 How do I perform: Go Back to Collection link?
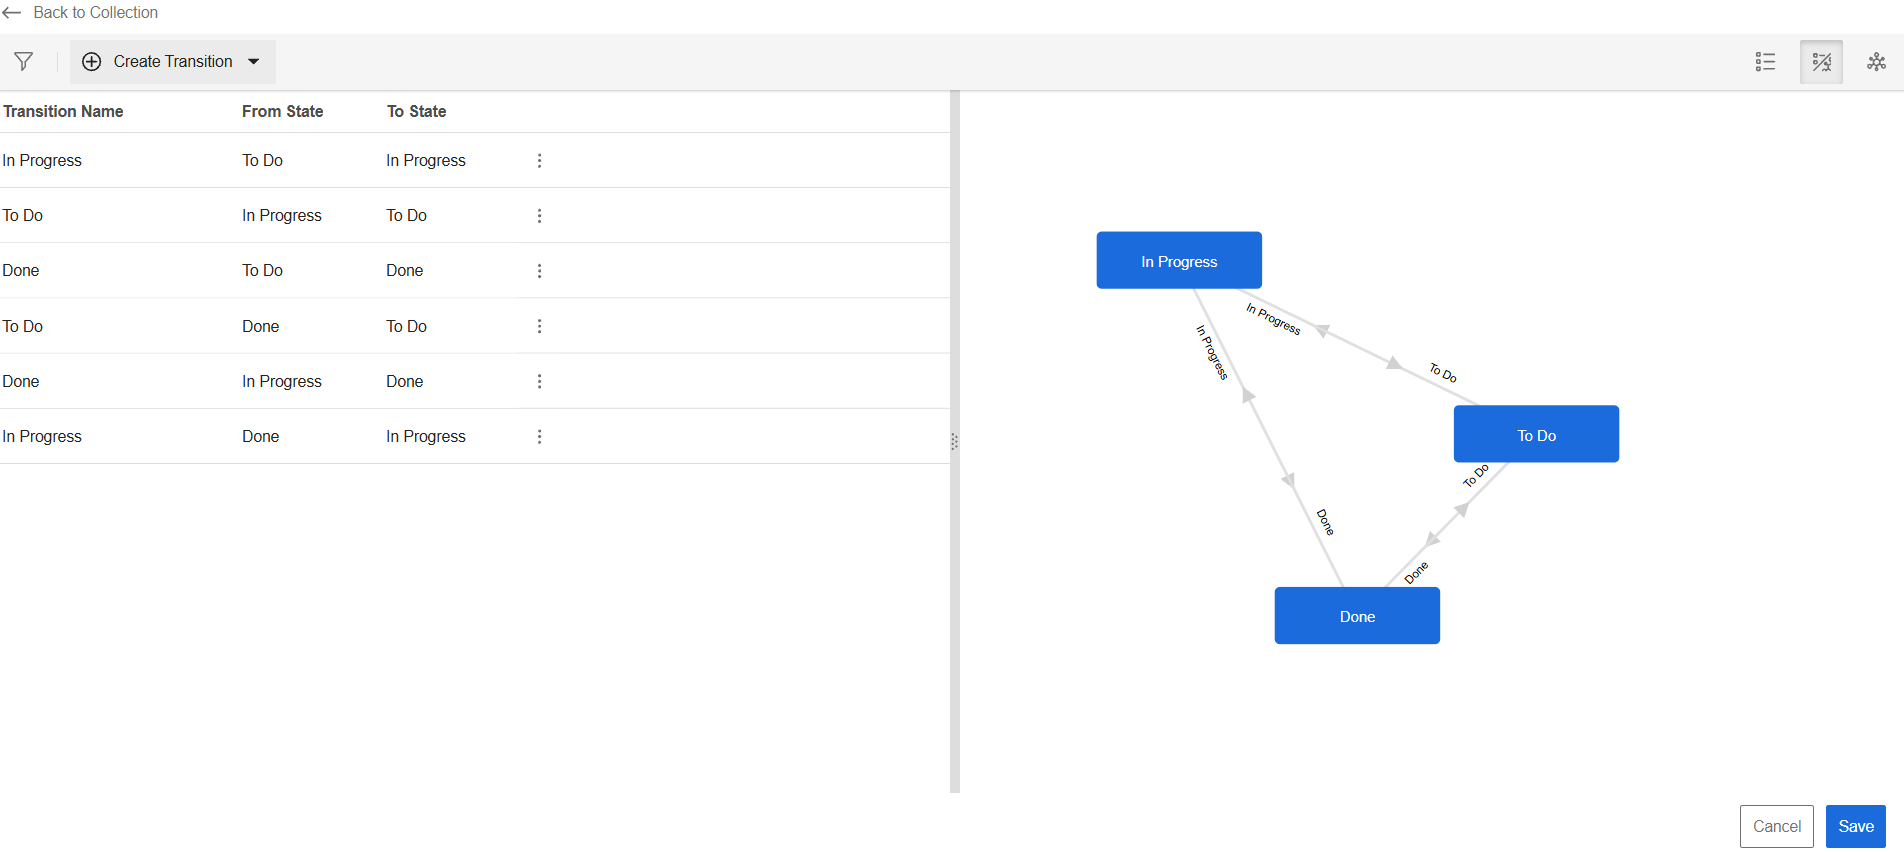[95, 13]
